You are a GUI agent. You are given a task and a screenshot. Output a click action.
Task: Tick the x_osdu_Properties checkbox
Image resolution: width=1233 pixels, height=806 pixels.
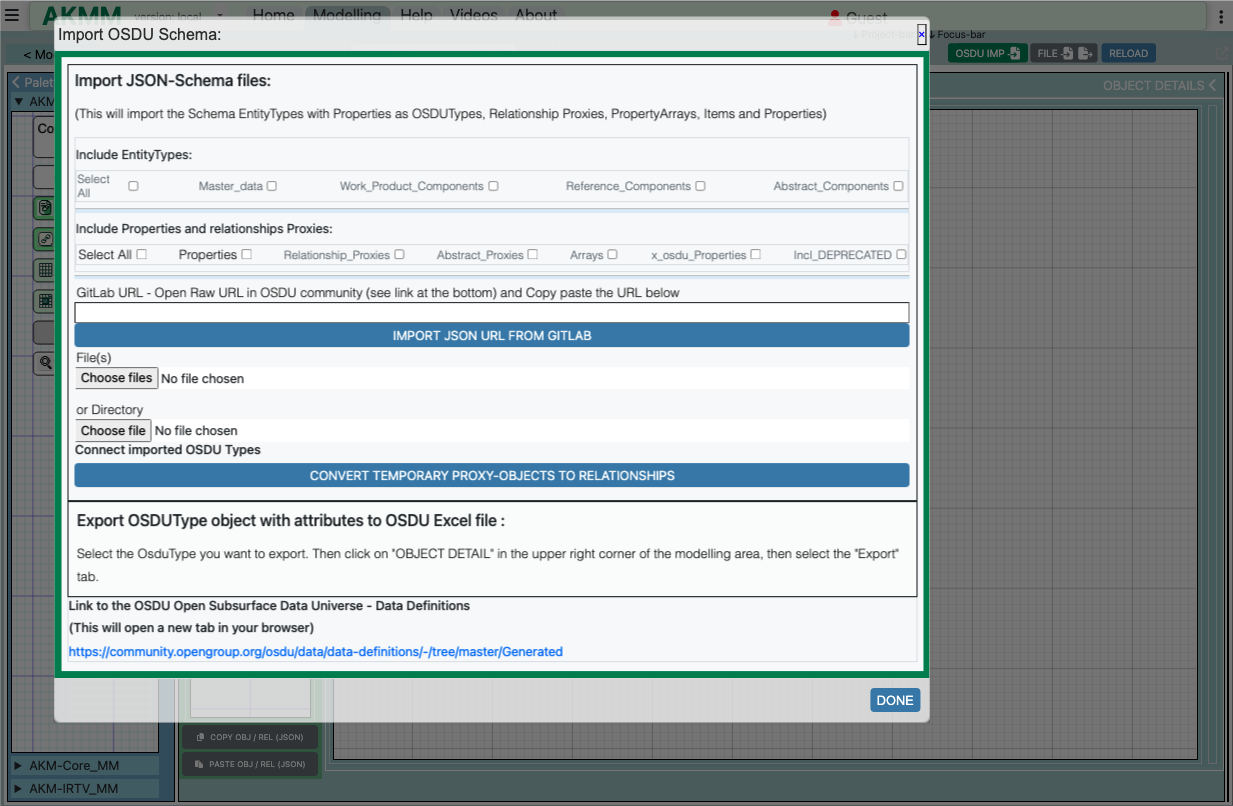pos(755,254)
